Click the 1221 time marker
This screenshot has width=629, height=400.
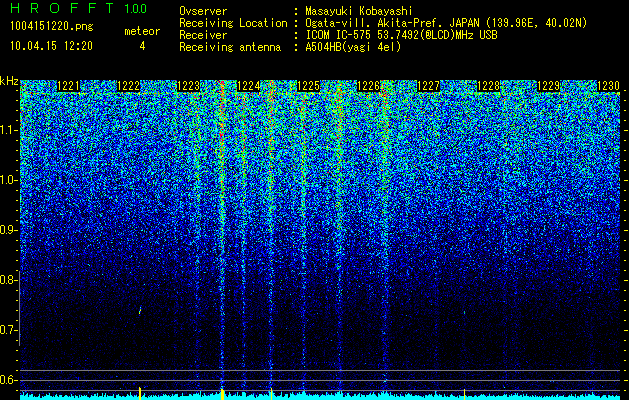tap(69, 86)
